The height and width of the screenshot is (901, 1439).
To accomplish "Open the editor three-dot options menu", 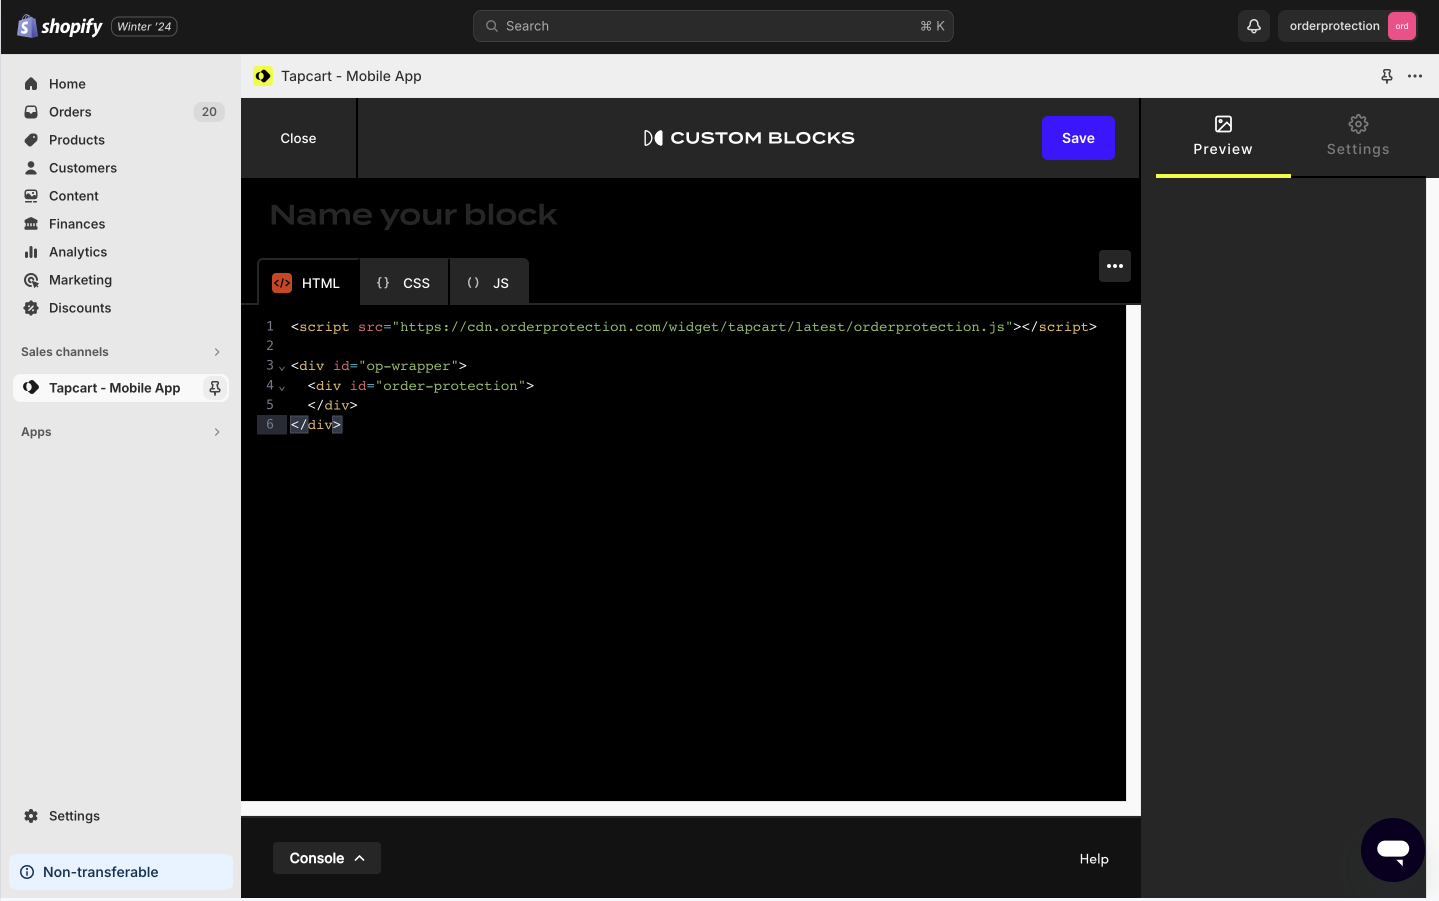I will coord(1115,266).
